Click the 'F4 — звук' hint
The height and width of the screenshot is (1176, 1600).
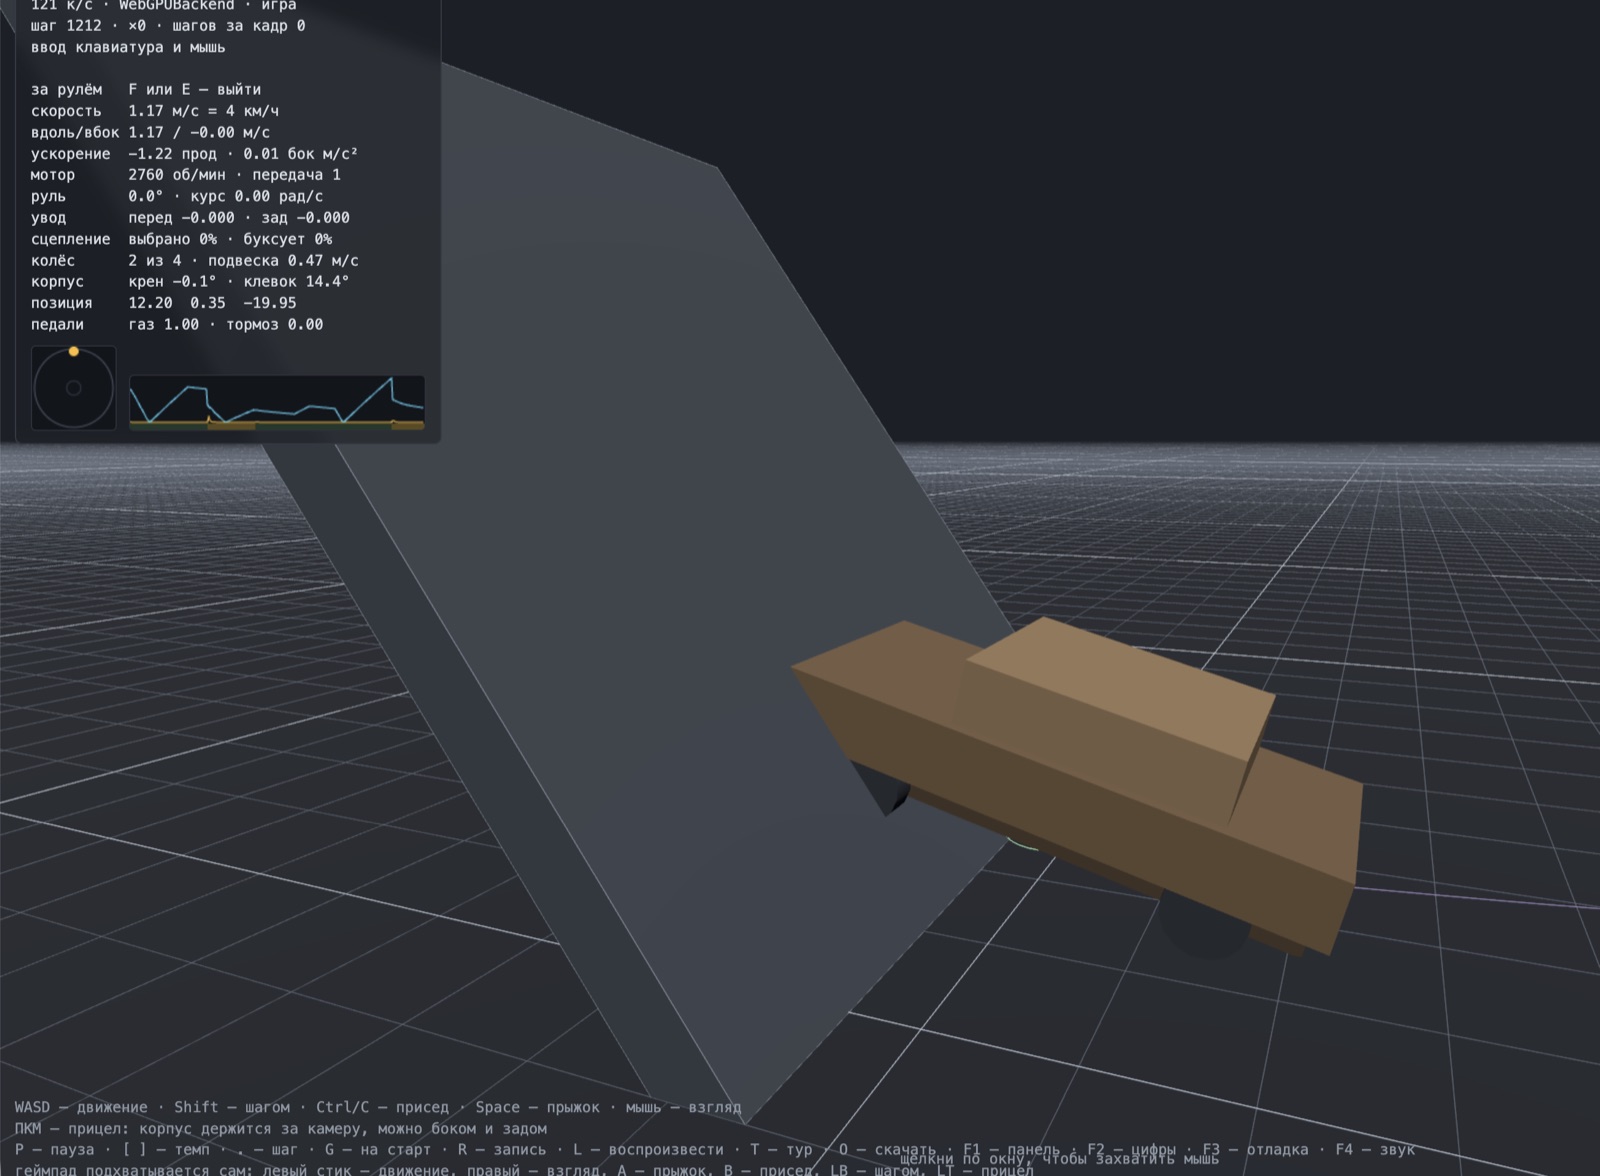[1375, 1149]
